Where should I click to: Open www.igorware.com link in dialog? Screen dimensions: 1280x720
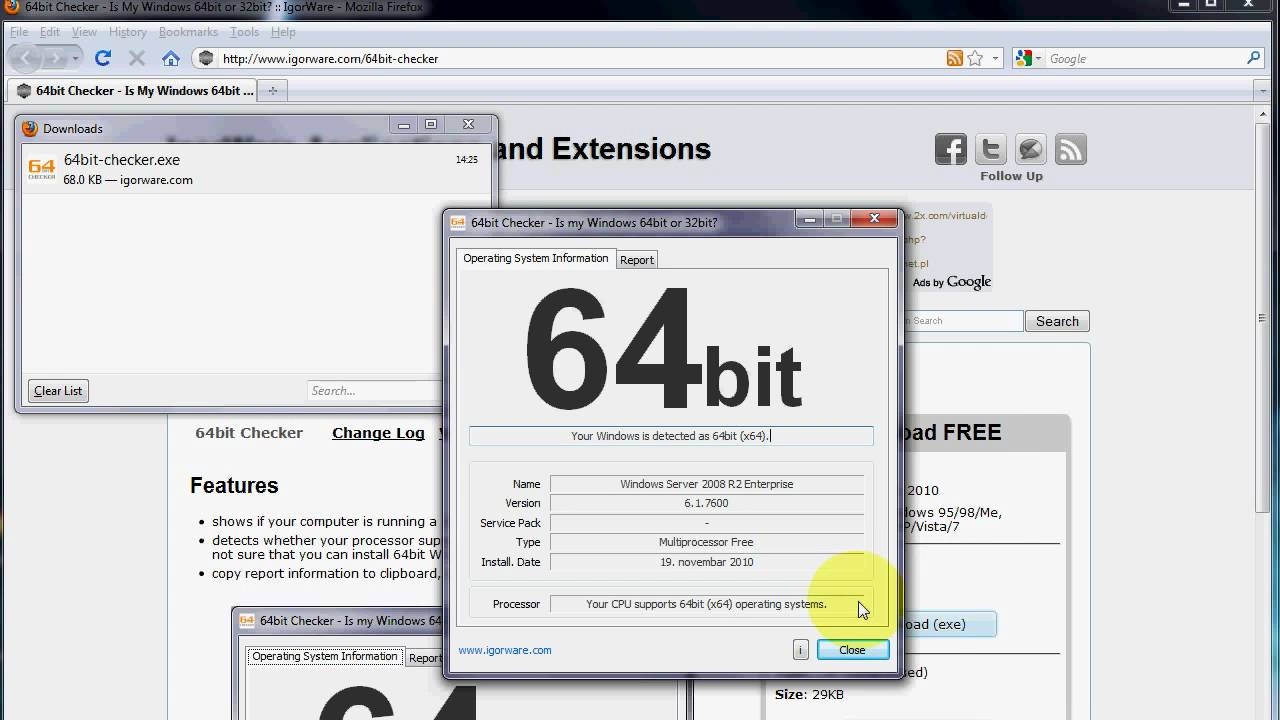(505, 650)
